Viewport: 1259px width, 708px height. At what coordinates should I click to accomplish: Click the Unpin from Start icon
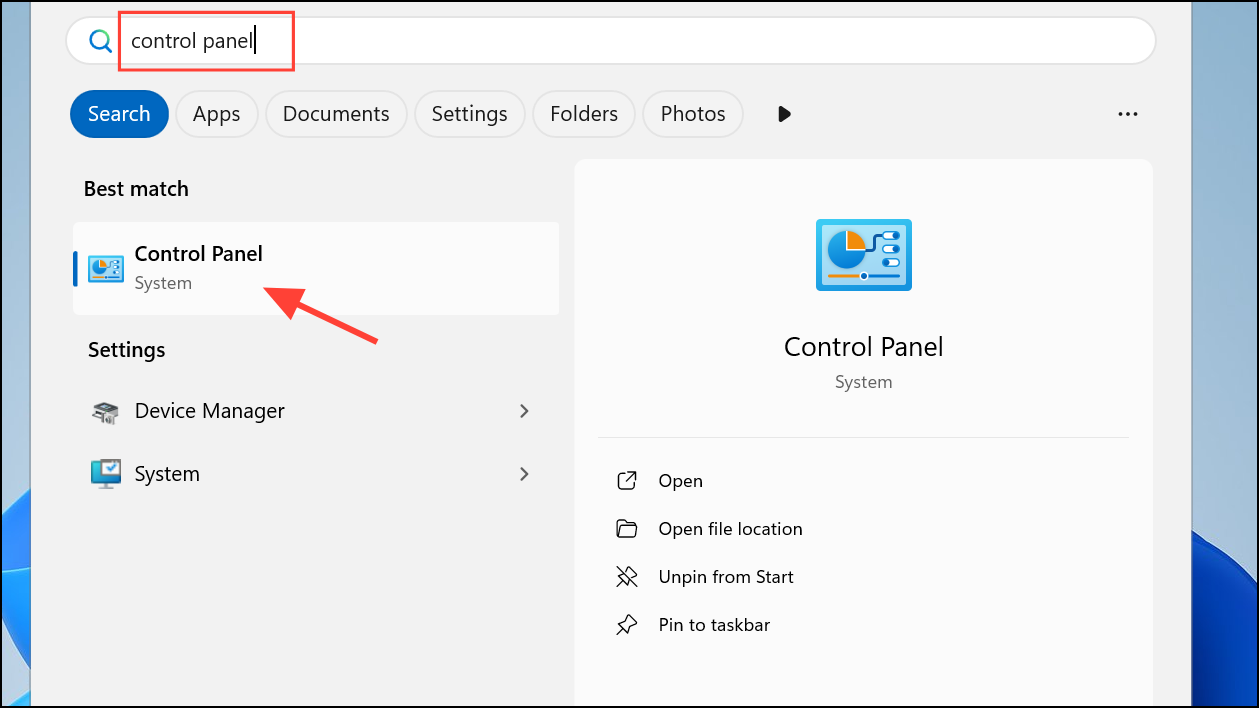point(627,577)
